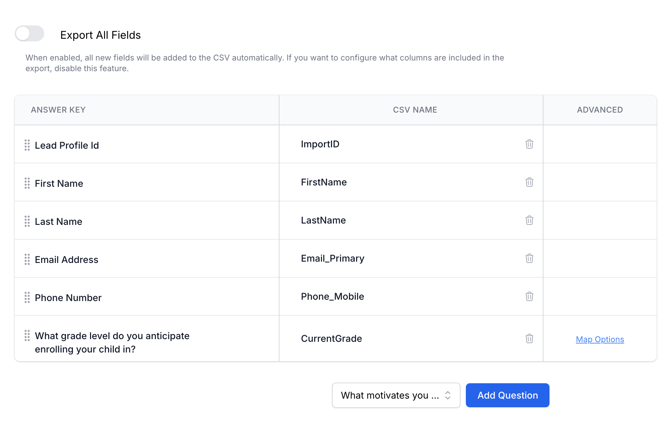Delete the Phone_Mobile field row
Image resolution: width=670 pixels, height=423 pixels.
[529, 296]
